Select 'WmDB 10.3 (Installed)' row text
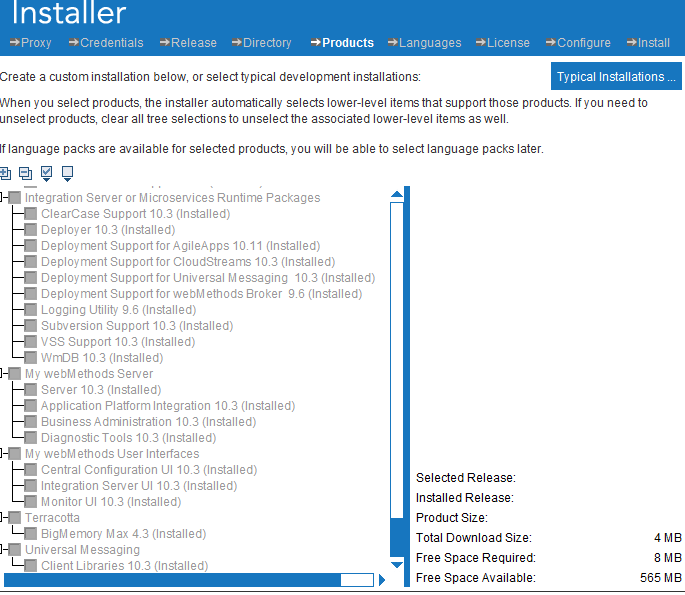The image size is (685, 595). pos(102,358)
